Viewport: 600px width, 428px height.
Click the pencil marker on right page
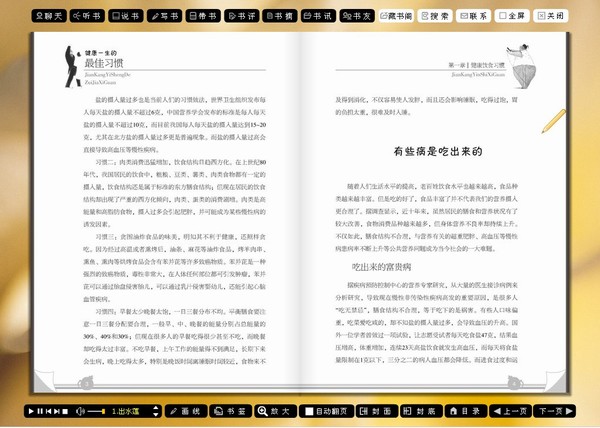553,121
